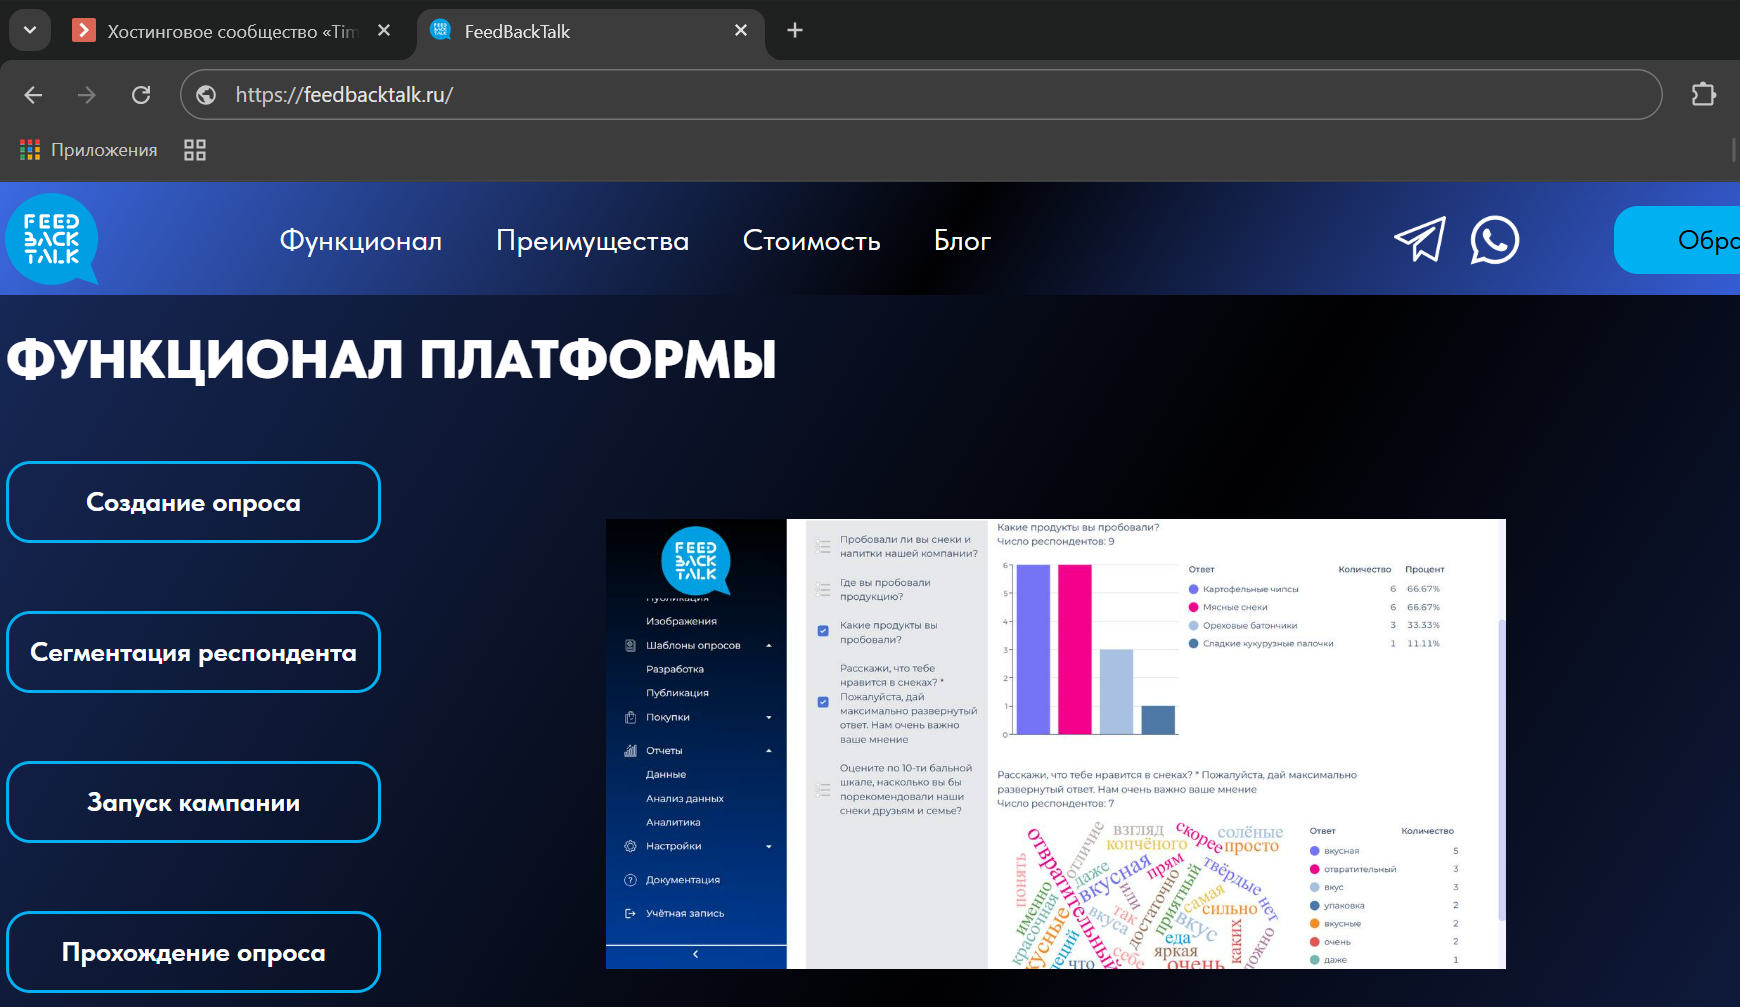Screen dimensions: 1740x1007
Task: Click the FeedBackTalk logo in the navigation bar
Action: pyautogui.click(x=51, y=240)
